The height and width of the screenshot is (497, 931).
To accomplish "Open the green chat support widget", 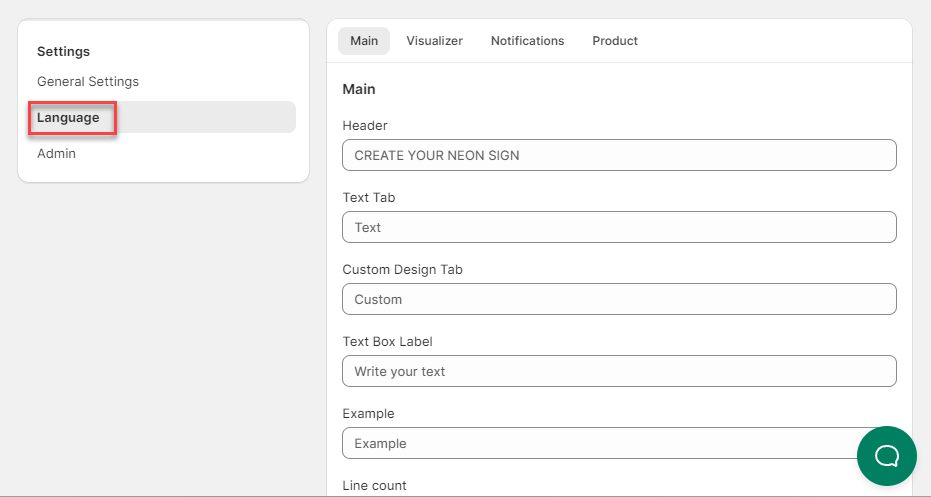I will tap(886, 456).
